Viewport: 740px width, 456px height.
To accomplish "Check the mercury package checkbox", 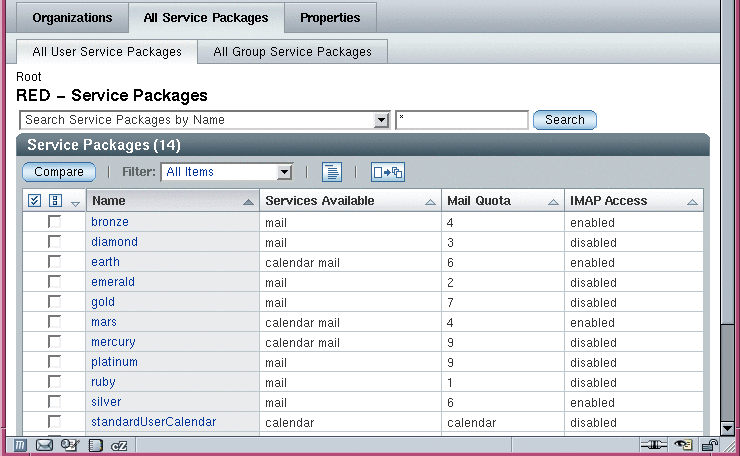I will tap(54, 342).
